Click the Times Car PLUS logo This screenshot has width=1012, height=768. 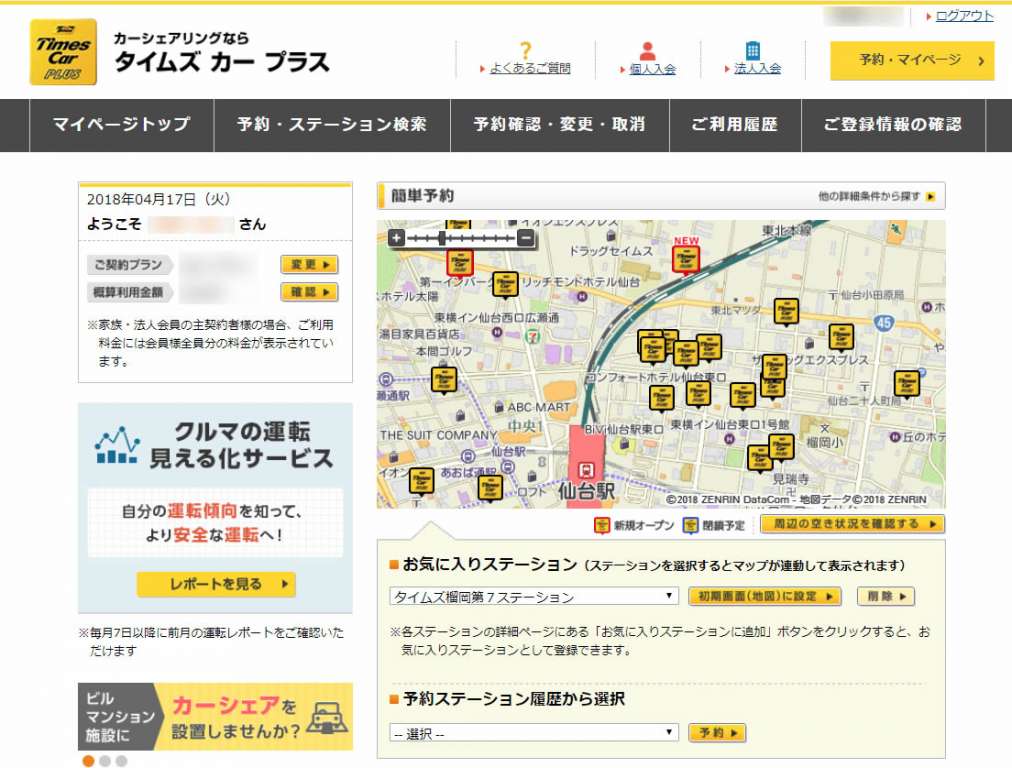click(63, 52)
